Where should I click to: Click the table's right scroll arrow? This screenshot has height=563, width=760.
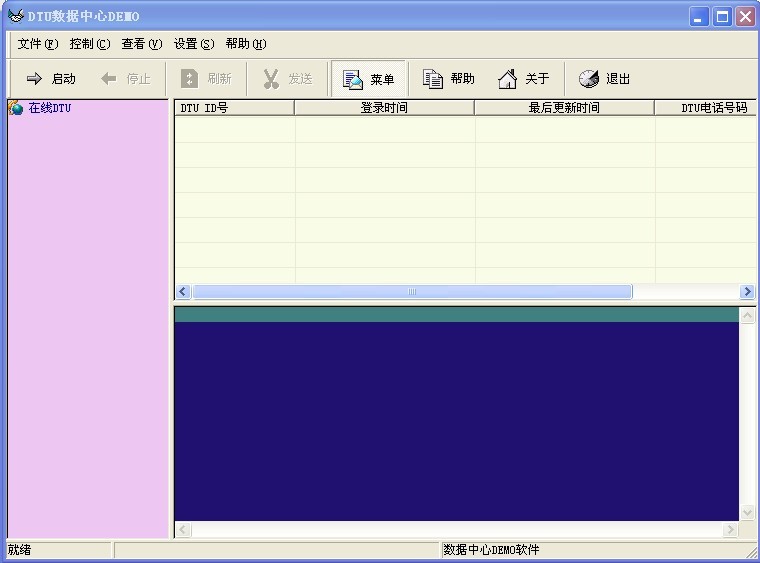coord(747,291)
